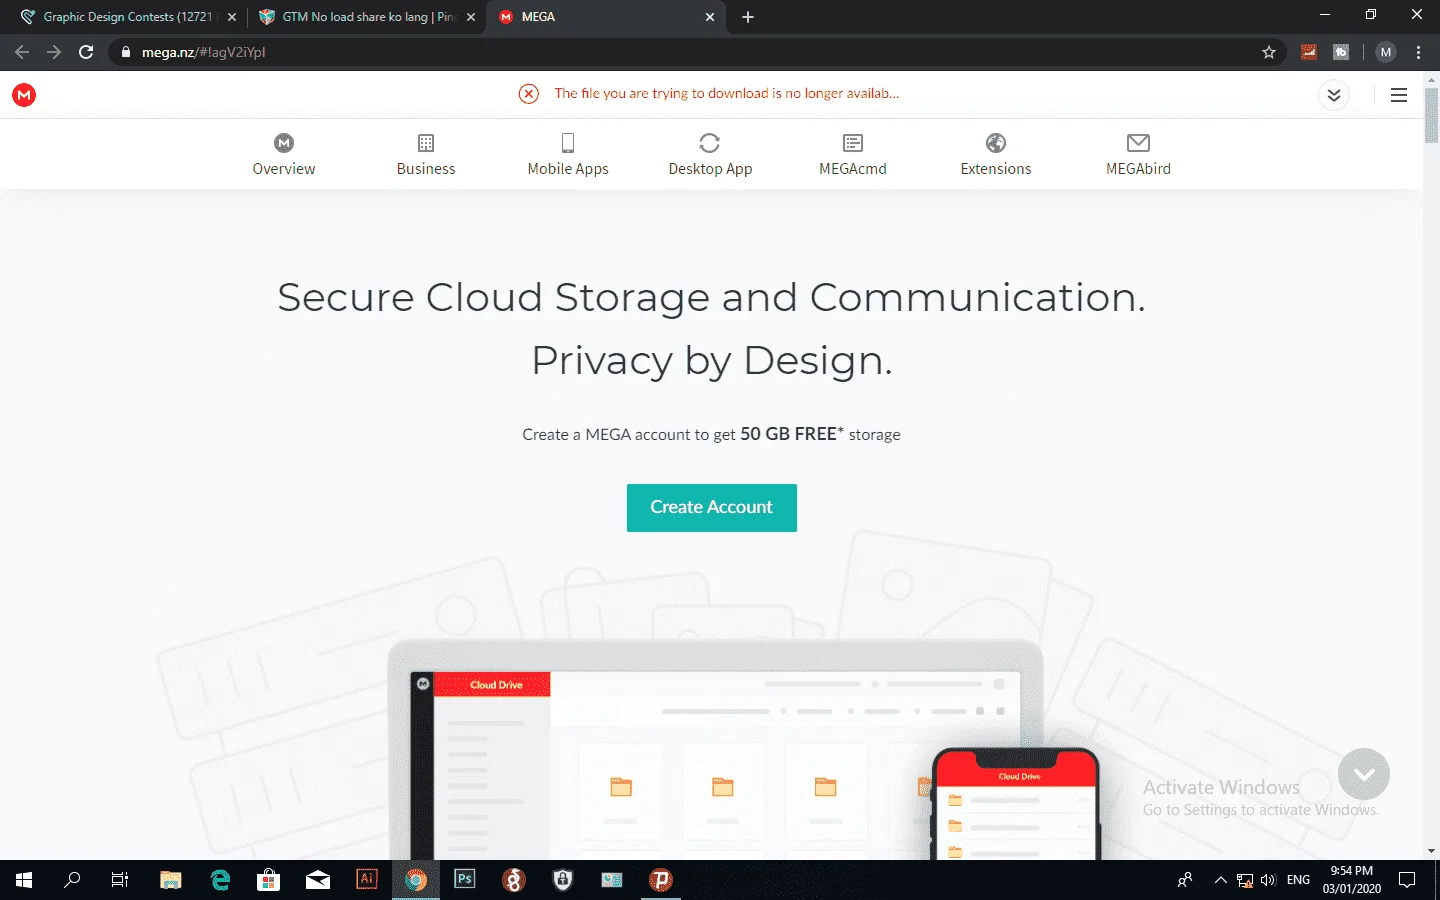
Task: Open the Overview section icon
Action: pyautogui.click(x=284, y=143)
